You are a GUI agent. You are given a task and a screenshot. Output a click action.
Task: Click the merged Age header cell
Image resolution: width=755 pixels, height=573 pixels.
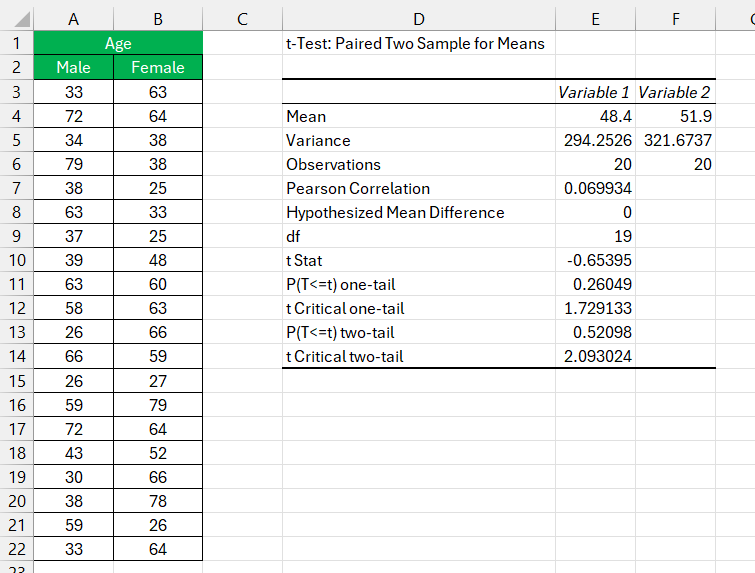[x=118, y=43]
